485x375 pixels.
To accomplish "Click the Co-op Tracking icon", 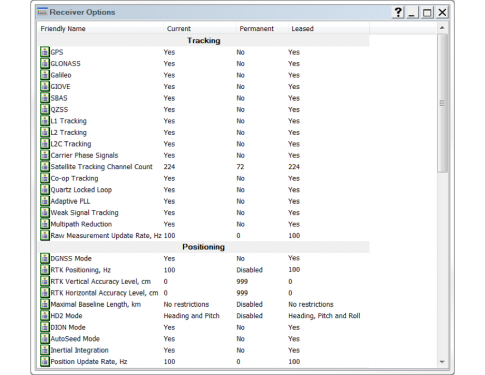I will click(45, 178).
